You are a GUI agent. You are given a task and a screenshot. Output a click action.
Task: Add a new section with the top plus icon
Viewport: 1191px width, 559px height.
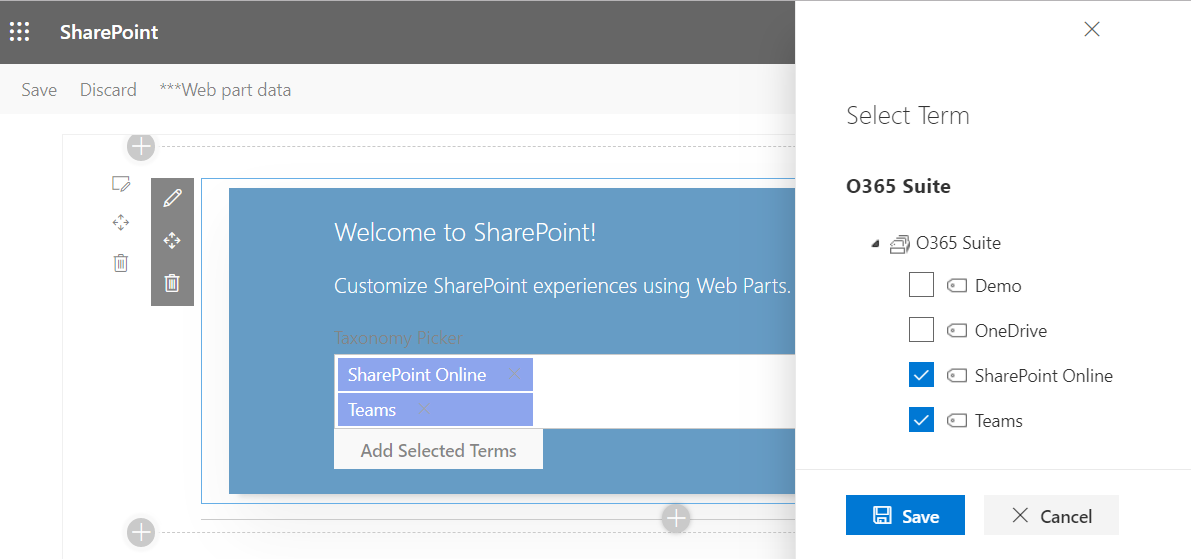click(141, 147)
